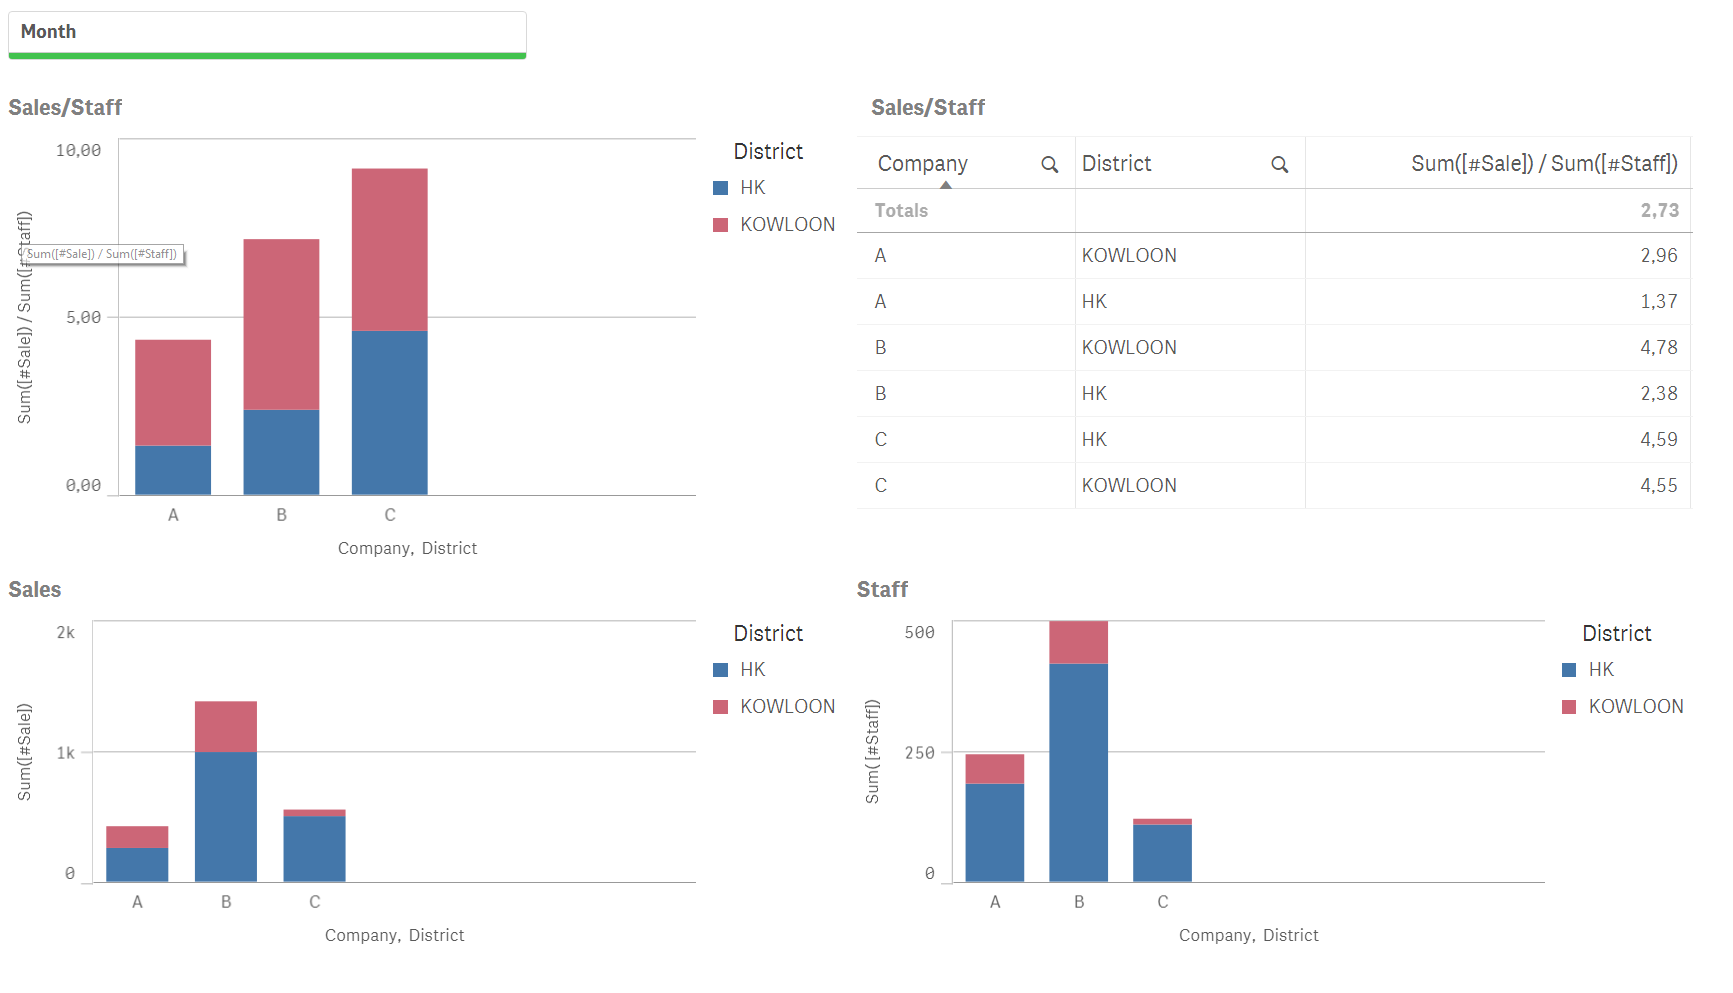Select KOWLOON legend swatch in Staff chart

coord(1569,707)
